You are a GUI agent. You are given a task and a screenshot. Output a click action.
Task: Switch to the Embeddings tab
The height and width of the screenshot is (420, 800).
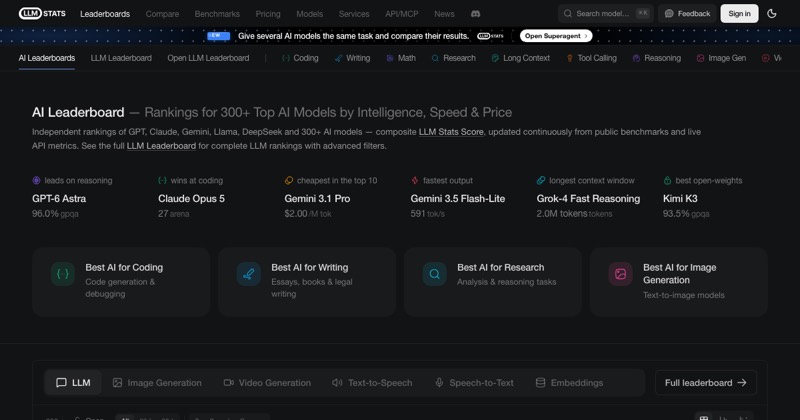pos(569,383)
